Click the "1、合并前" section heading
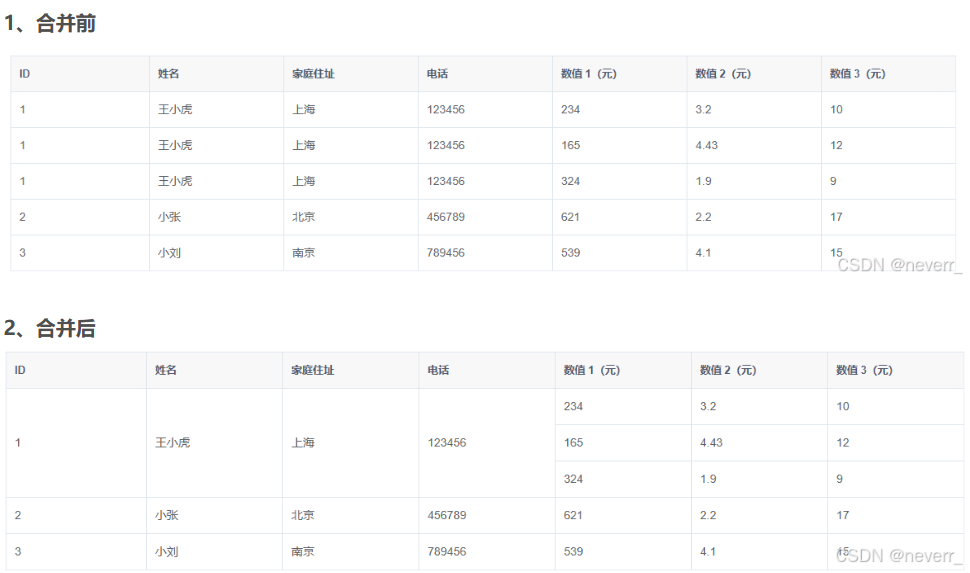Screen dimensions: 970x573 click(50, 24)
